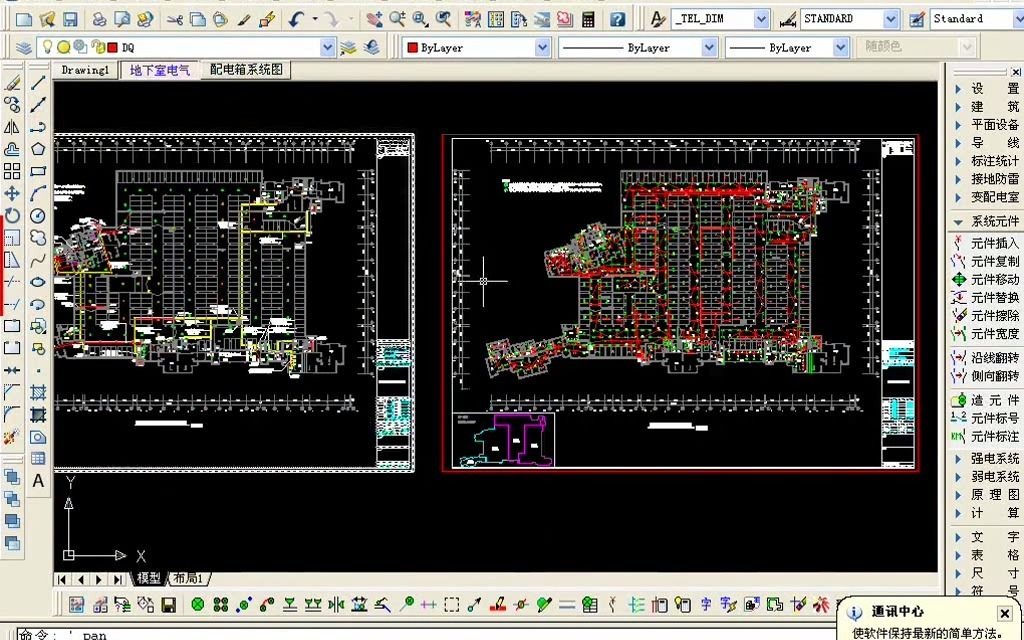Screen dimensions: 1024x640
Task: Select the Line tool in draw toolbar
Action: coord(38,82)
